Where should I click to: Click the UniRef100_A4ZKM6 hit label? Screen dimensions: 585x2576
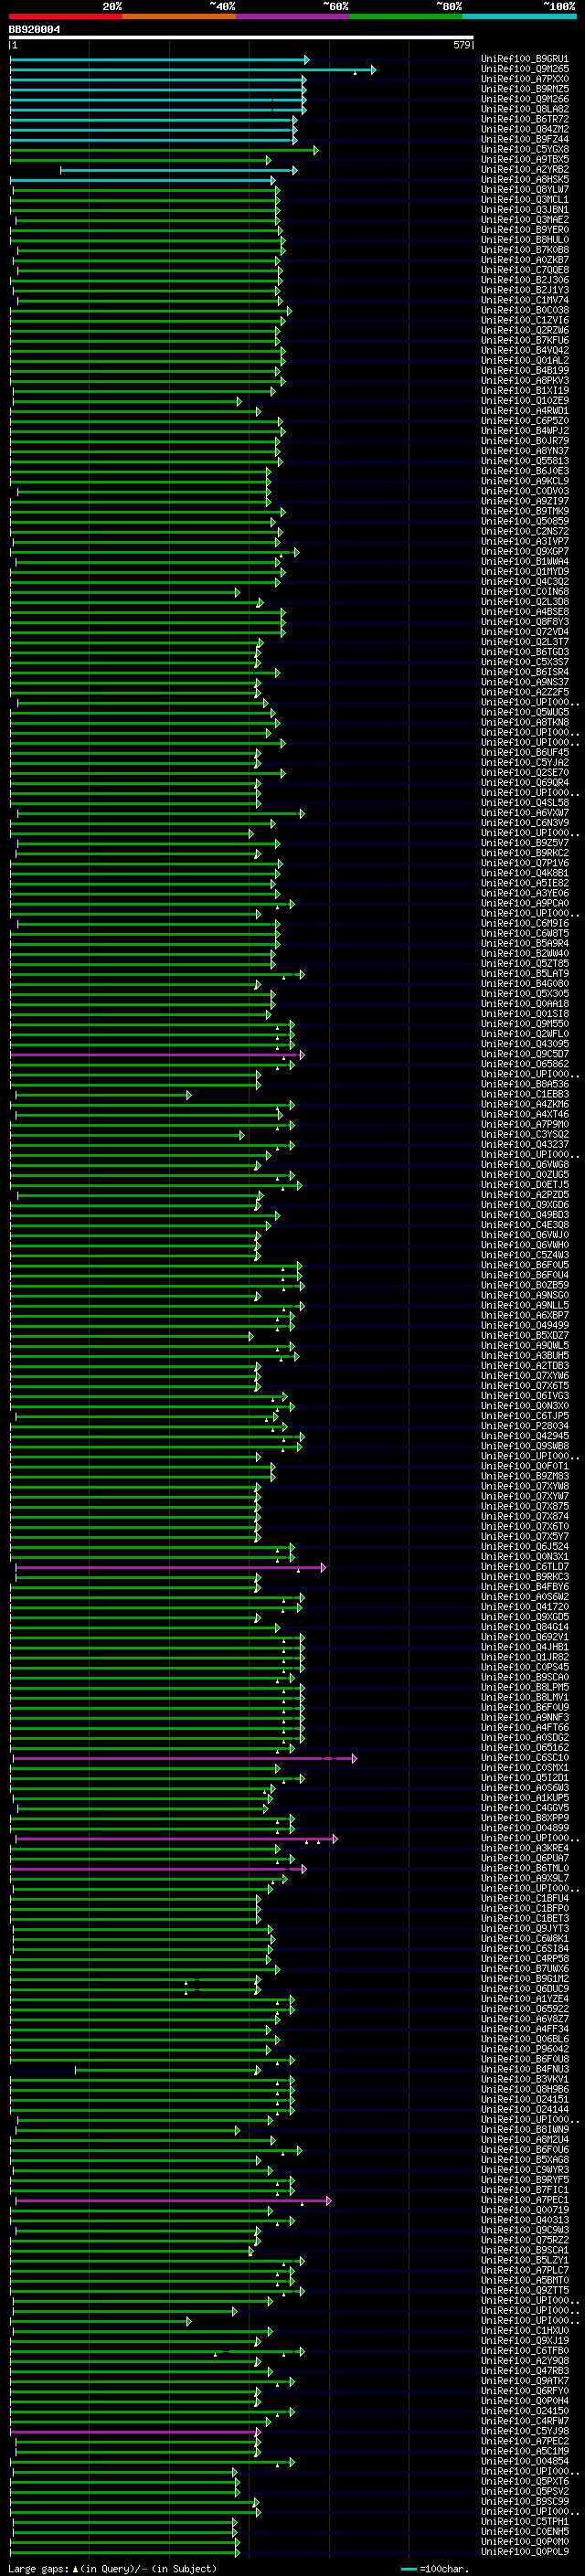(524, 1104)
